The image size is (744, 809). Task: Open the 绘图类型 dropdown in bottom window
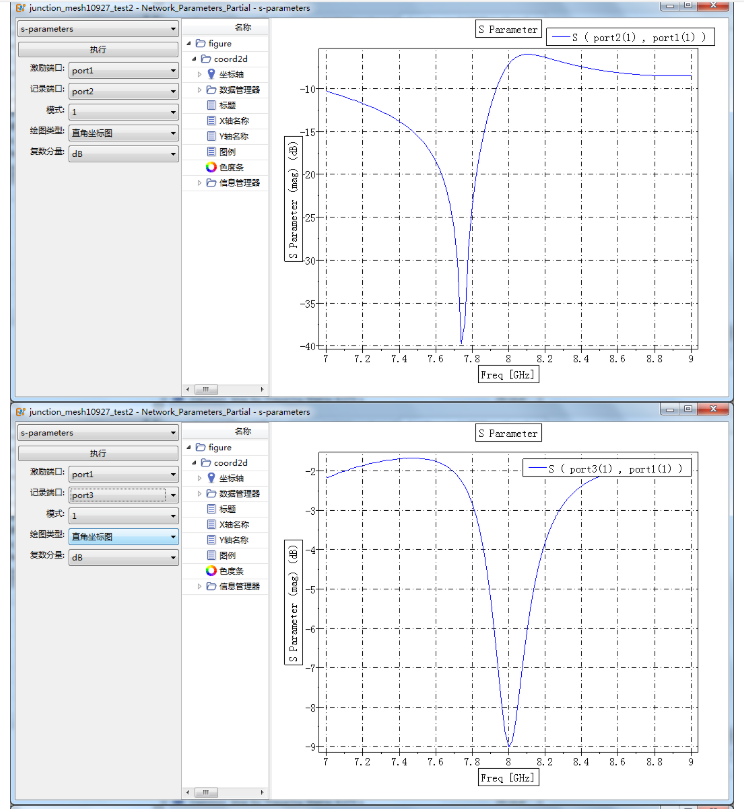123,537
